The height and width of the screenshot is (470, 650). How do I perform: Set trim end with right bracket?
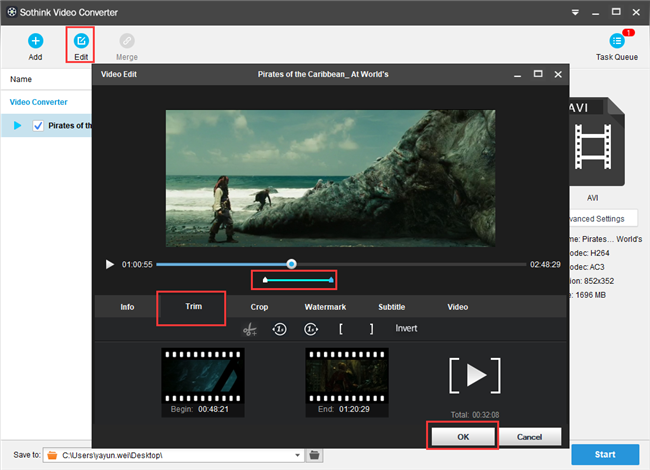coord(371,329)
